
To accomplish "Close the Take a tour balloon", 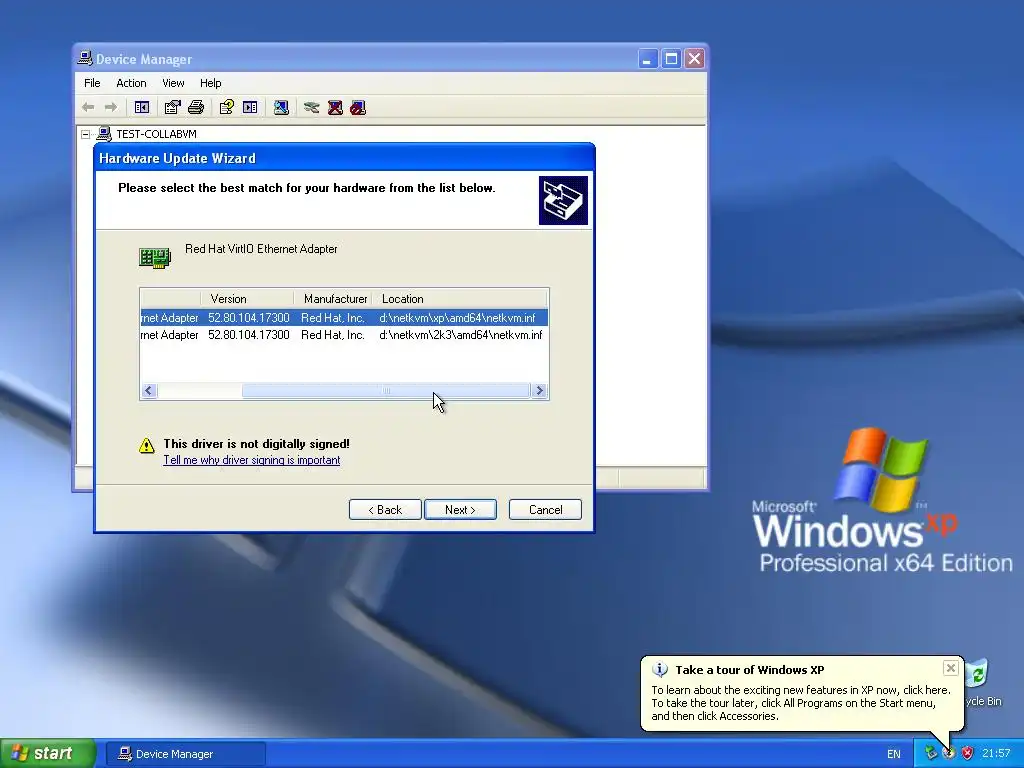I will pyautogui.click(x=951, y=668).
